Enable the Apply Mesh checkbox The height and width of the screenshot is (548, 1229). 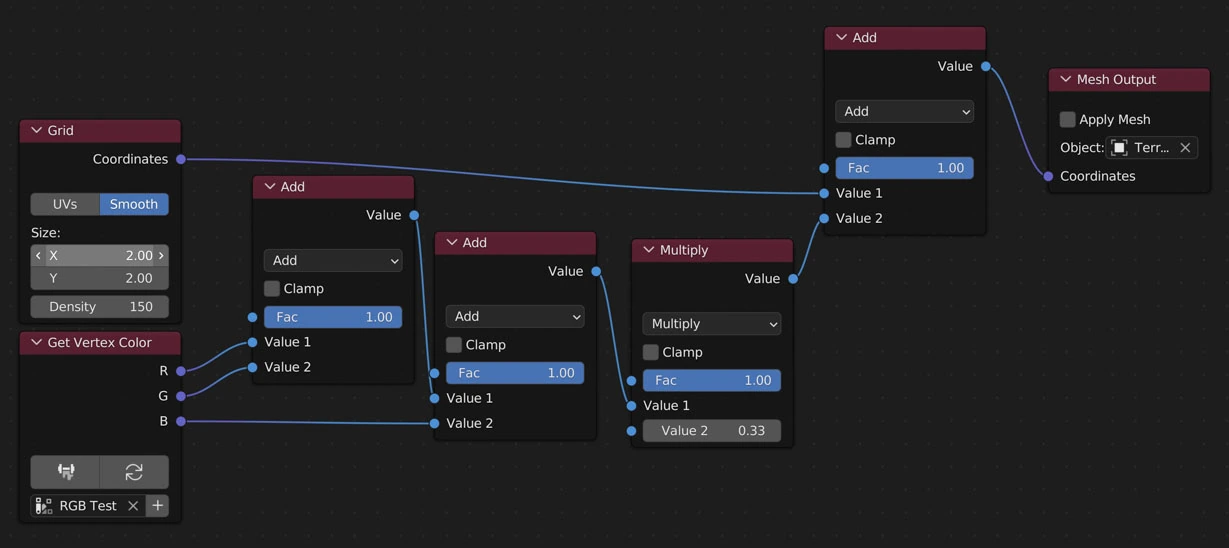(1067, 120)
